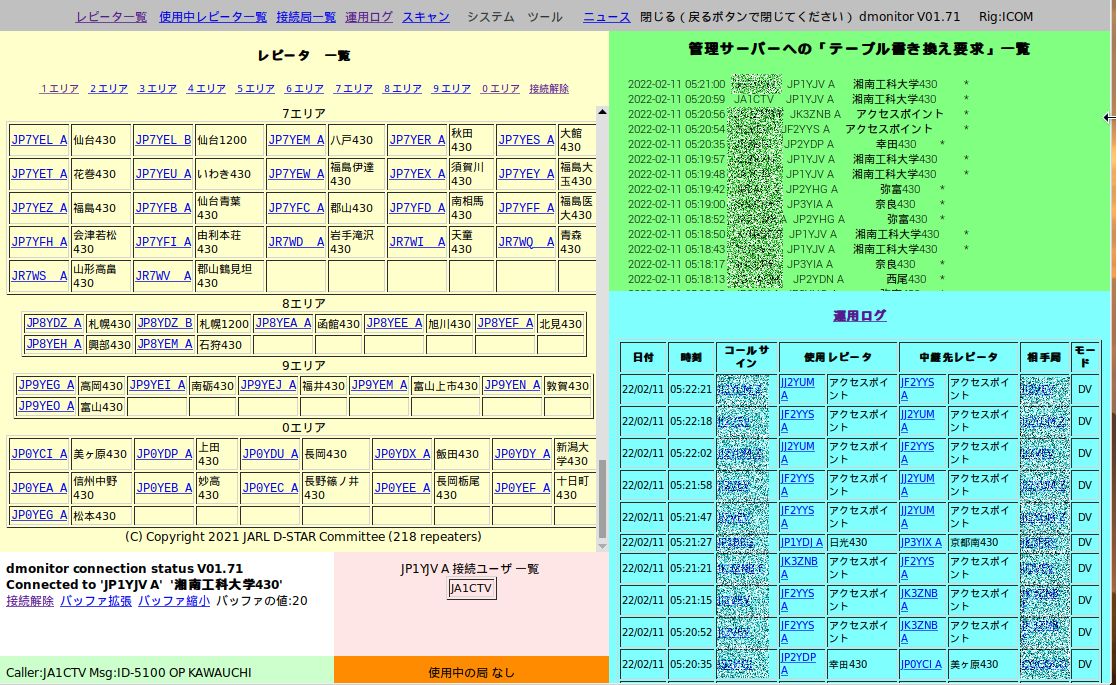Jump to 1エリア repeater list
This screenshot has height=685, width=1117.
pos(59,88)
